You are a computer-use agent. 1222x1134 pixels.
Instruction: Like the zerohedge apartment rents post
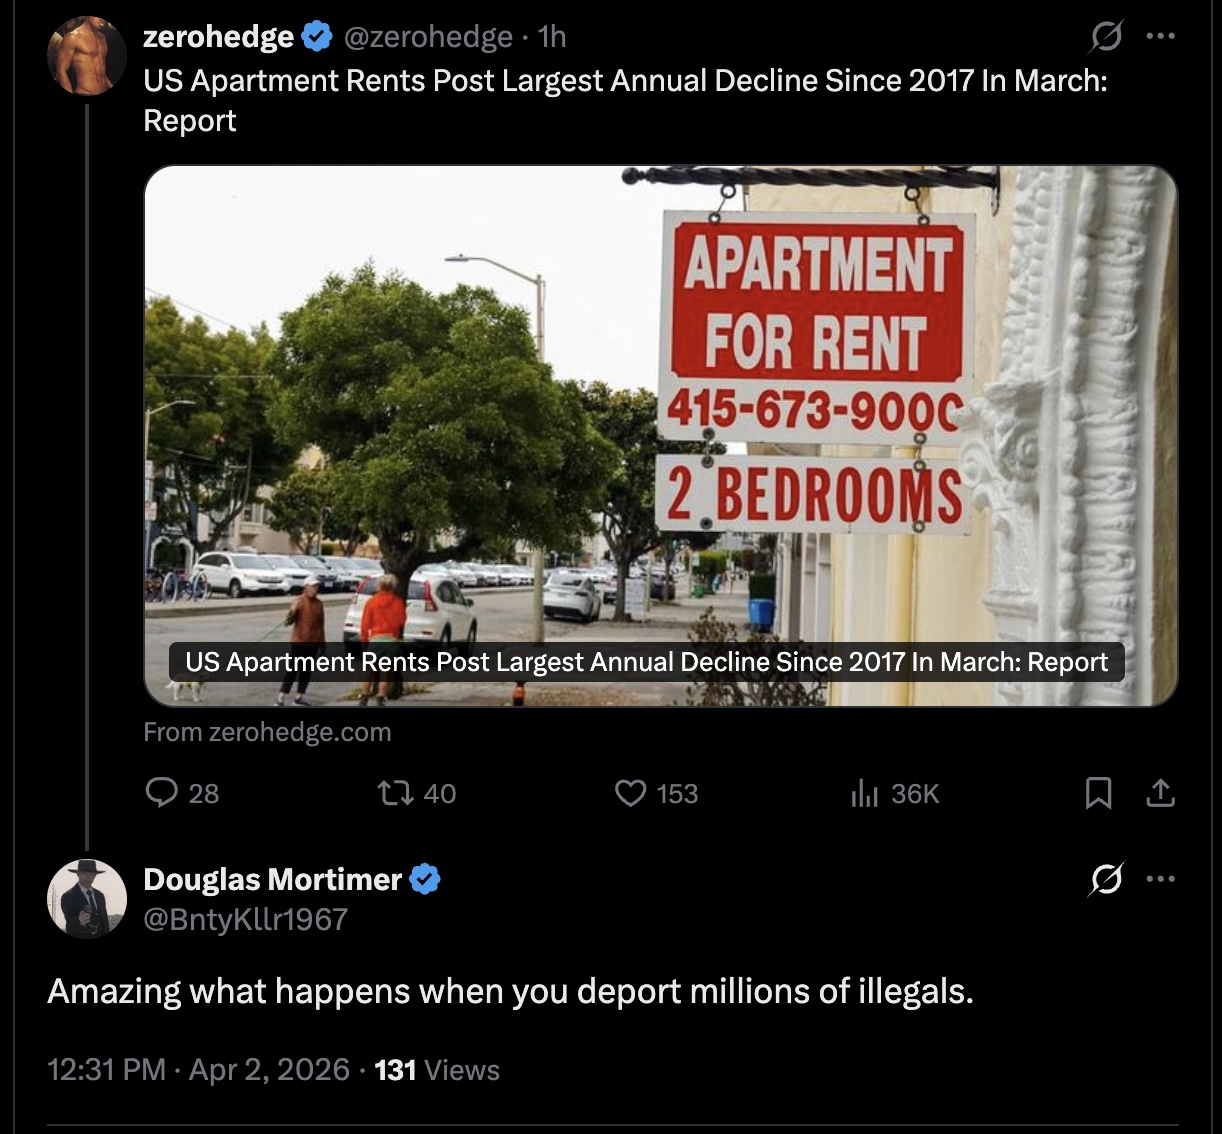pyautogui.click(x=630, y=793)
